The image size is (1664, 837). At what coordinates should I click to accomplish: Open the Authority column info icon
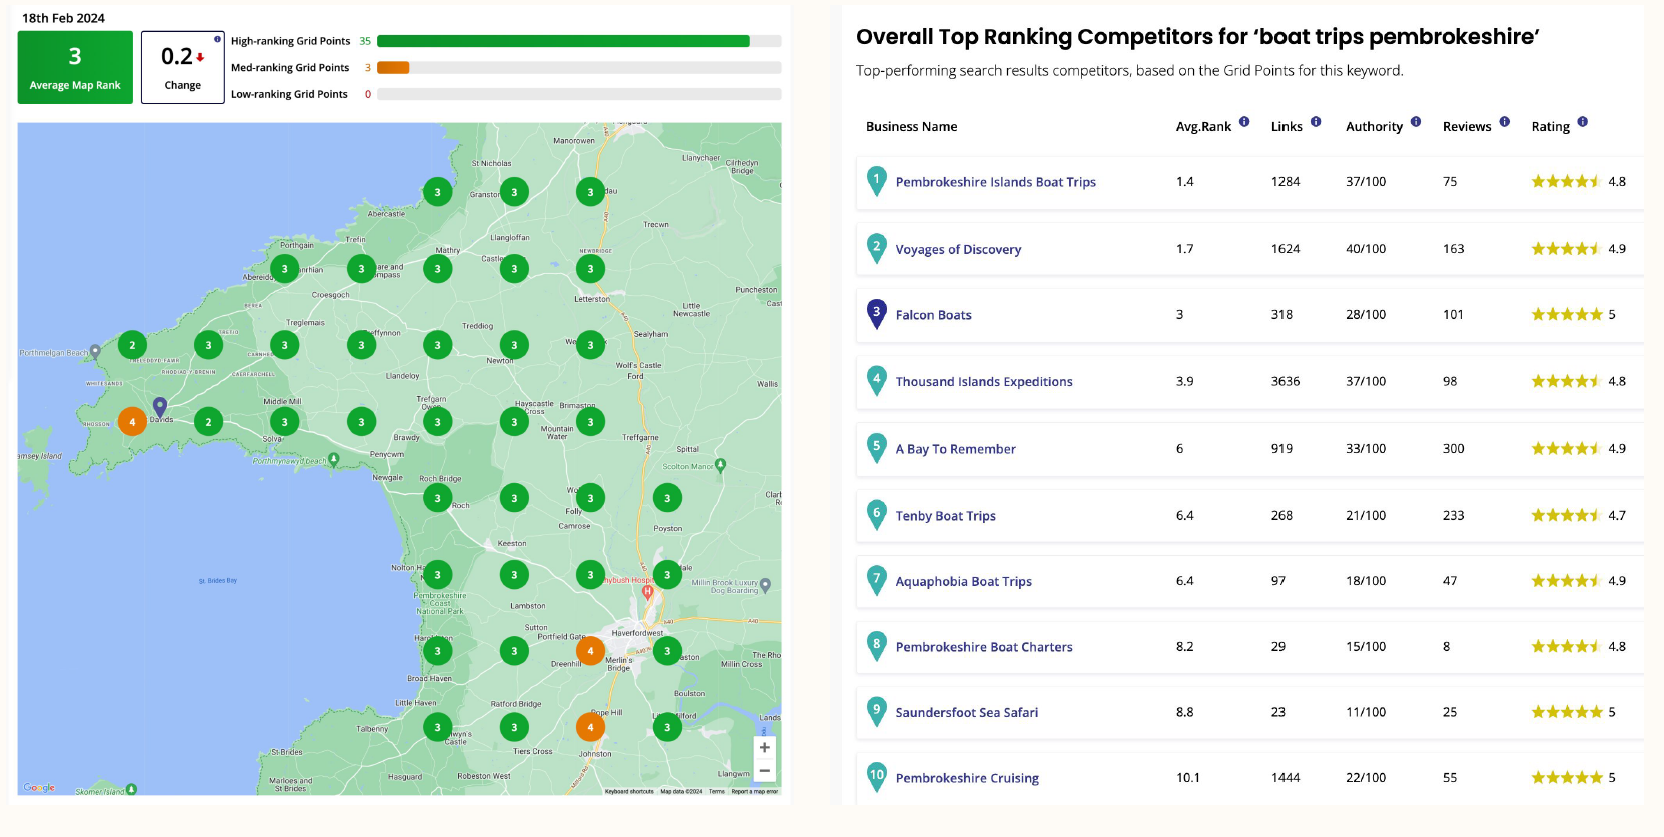tap(1416, 122)
